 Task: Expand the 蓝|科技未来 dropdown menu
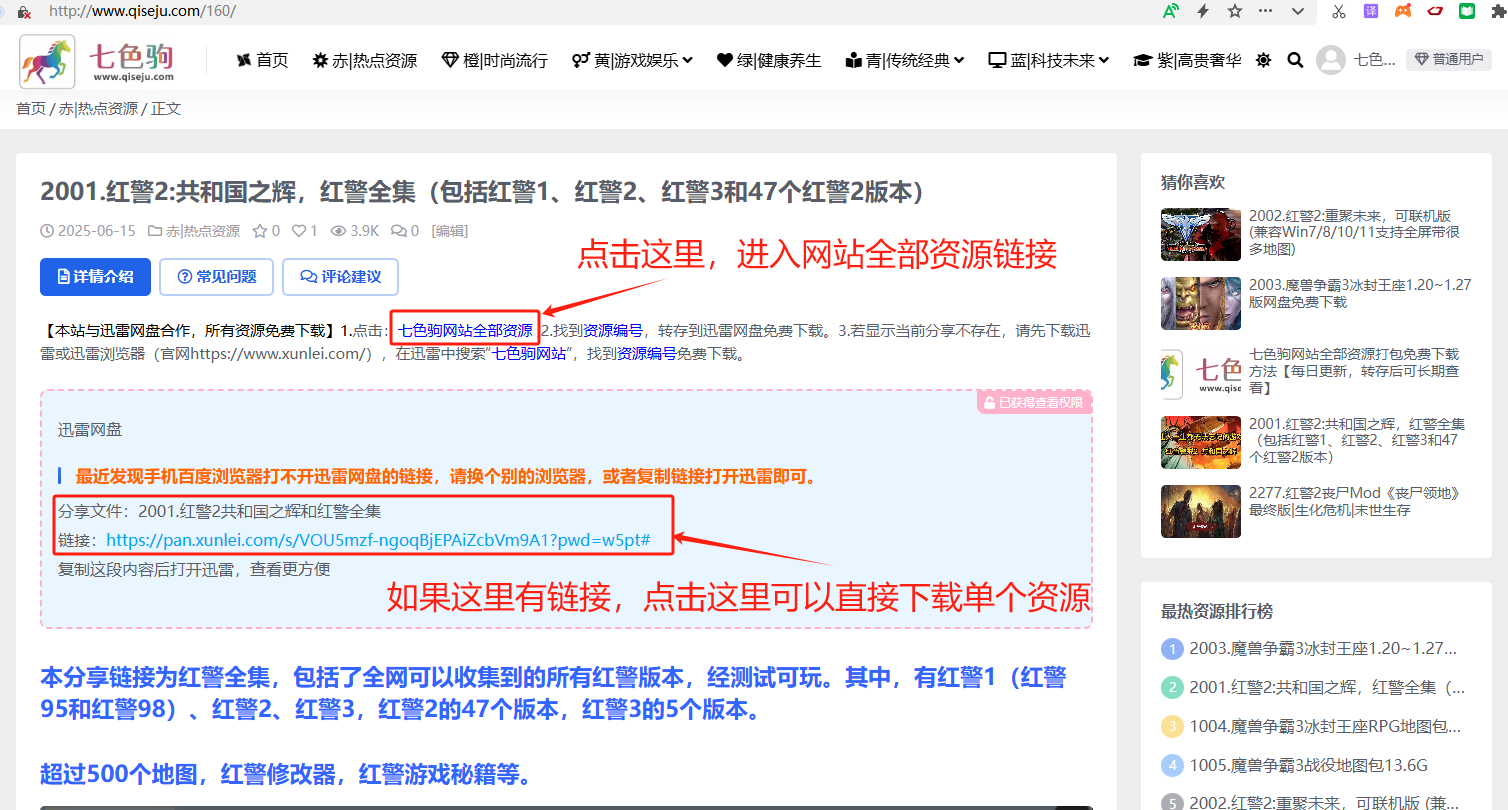tap(1049, 60)
